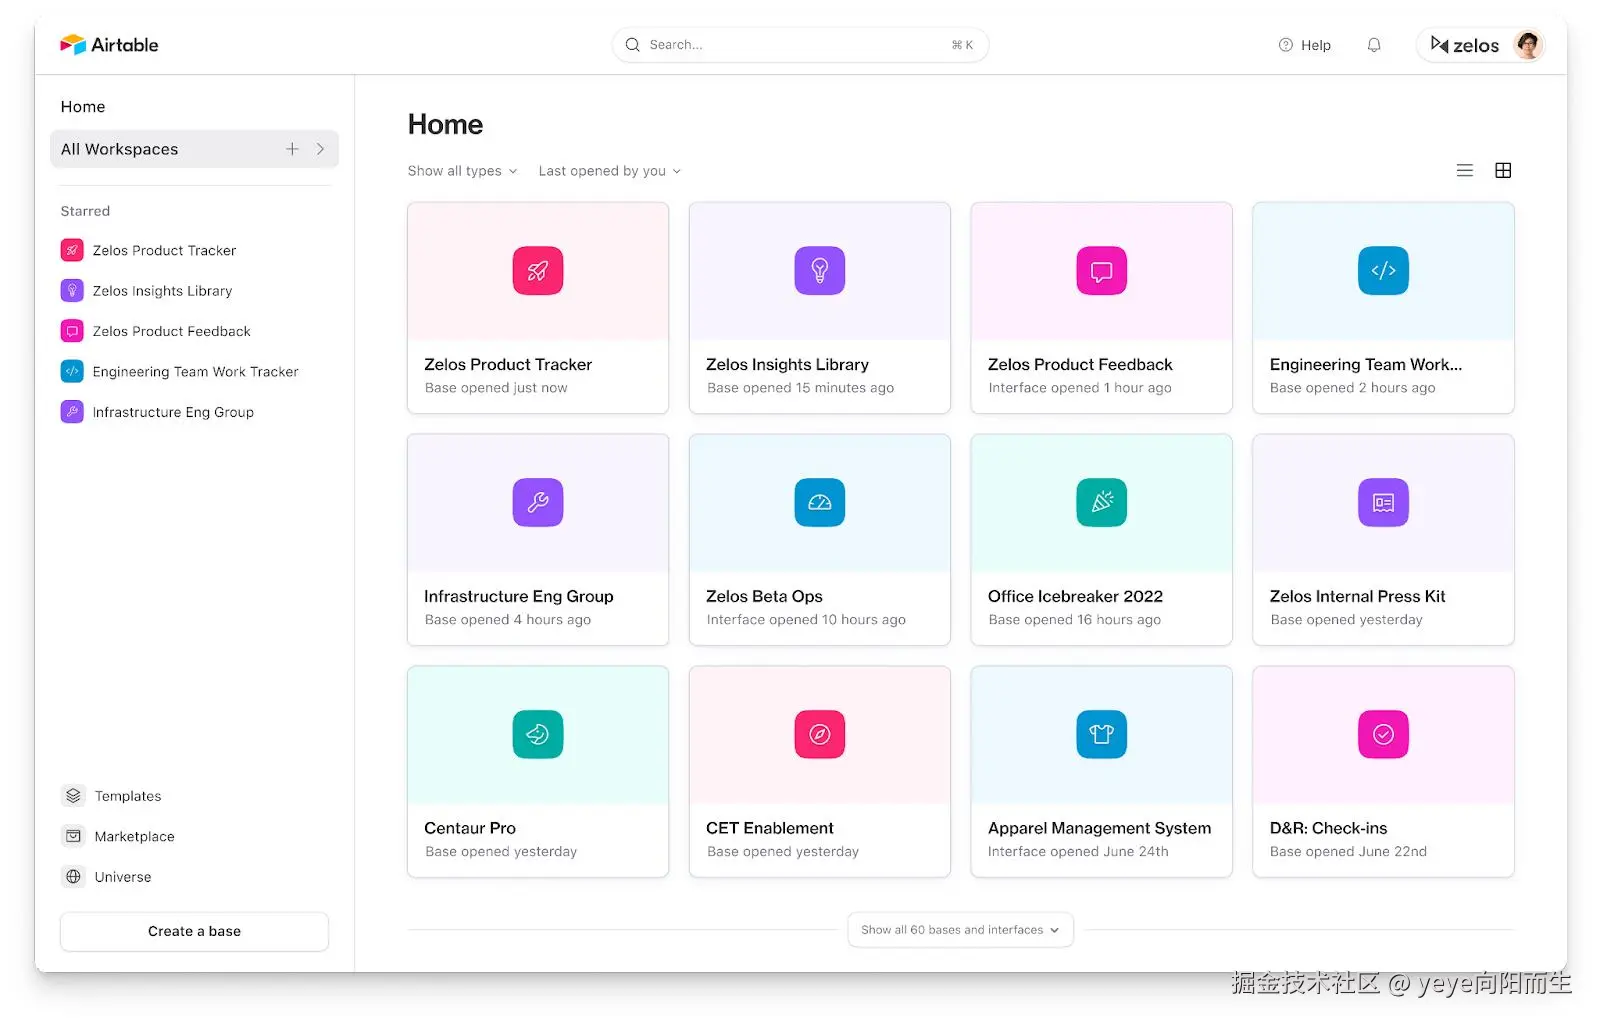This screenshot has width=1600, height=1025.
Task: Open starred Zelos Product Feedback item
Action: tap(172, 332)
